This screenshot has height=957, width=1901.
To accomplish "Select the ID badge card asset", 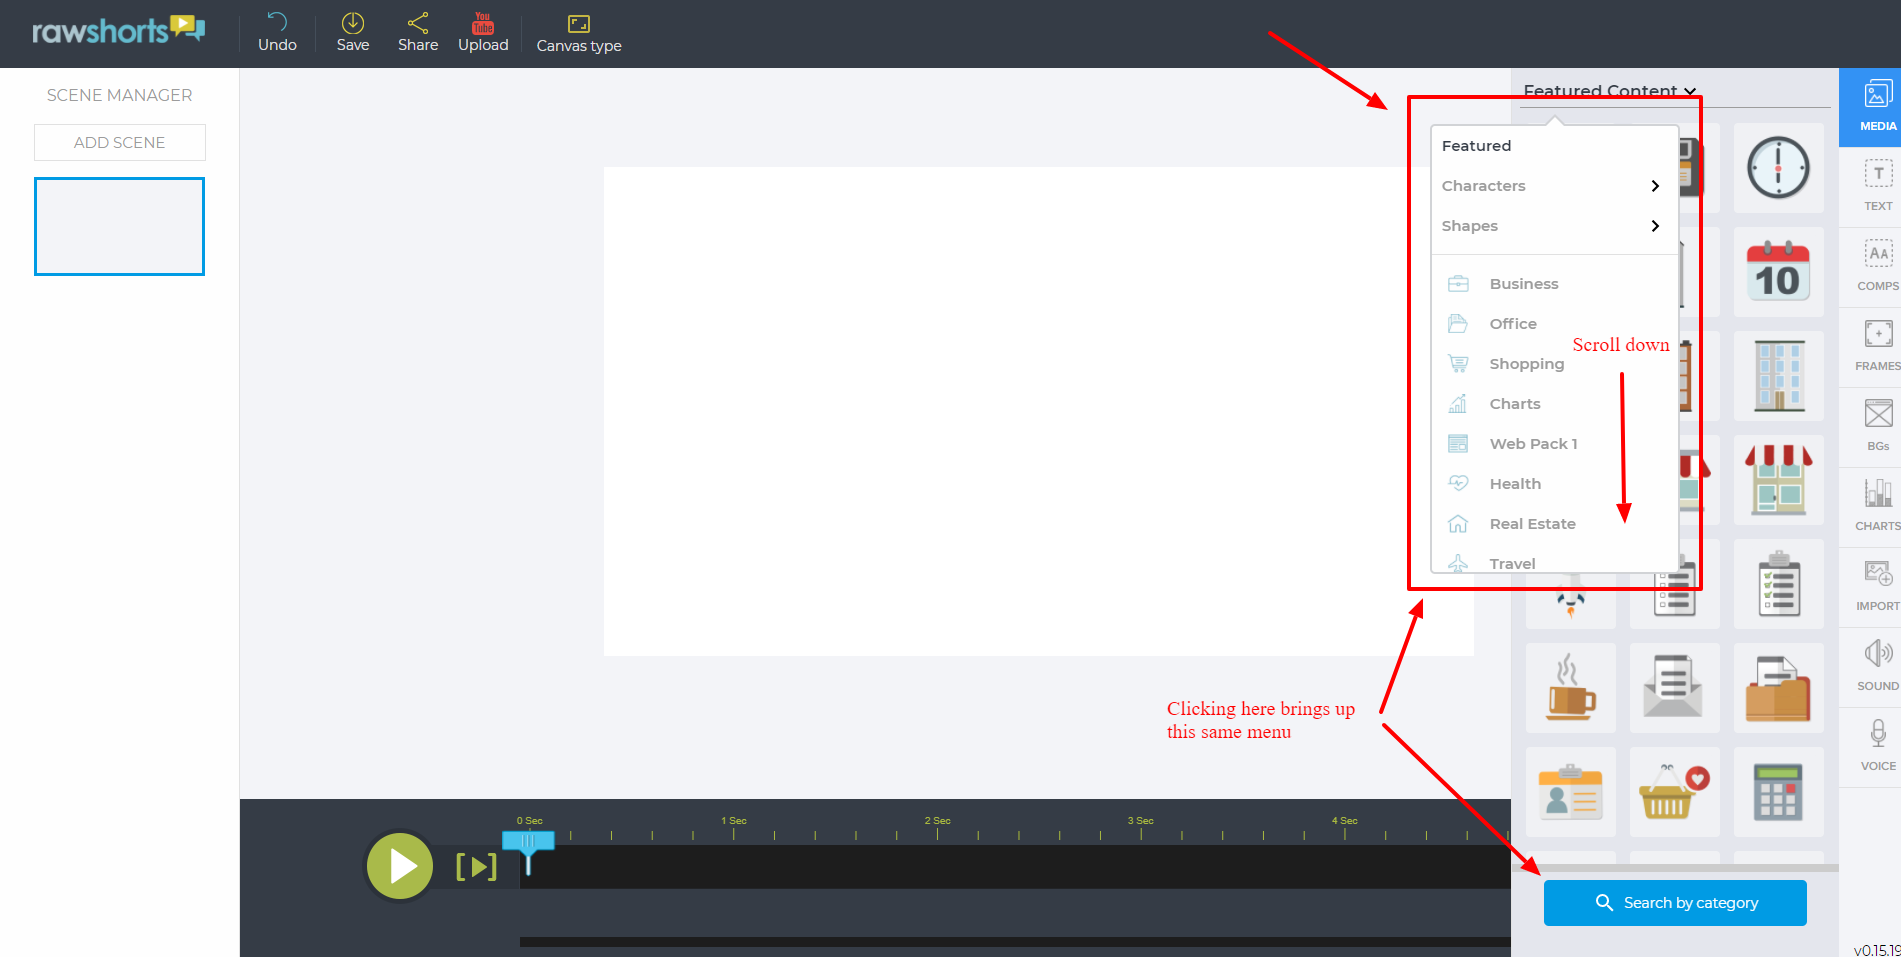I will (1570, 792).
